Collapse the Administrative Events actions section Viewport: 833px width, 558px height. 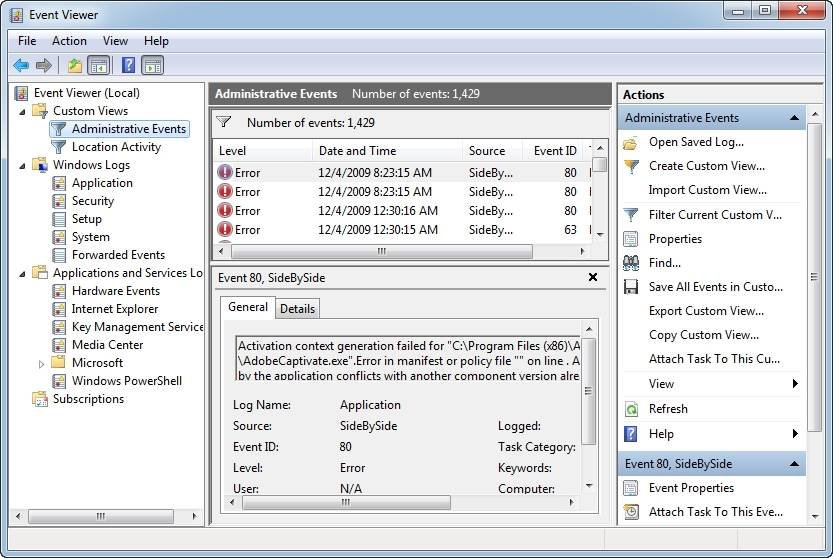click(795, 118)
